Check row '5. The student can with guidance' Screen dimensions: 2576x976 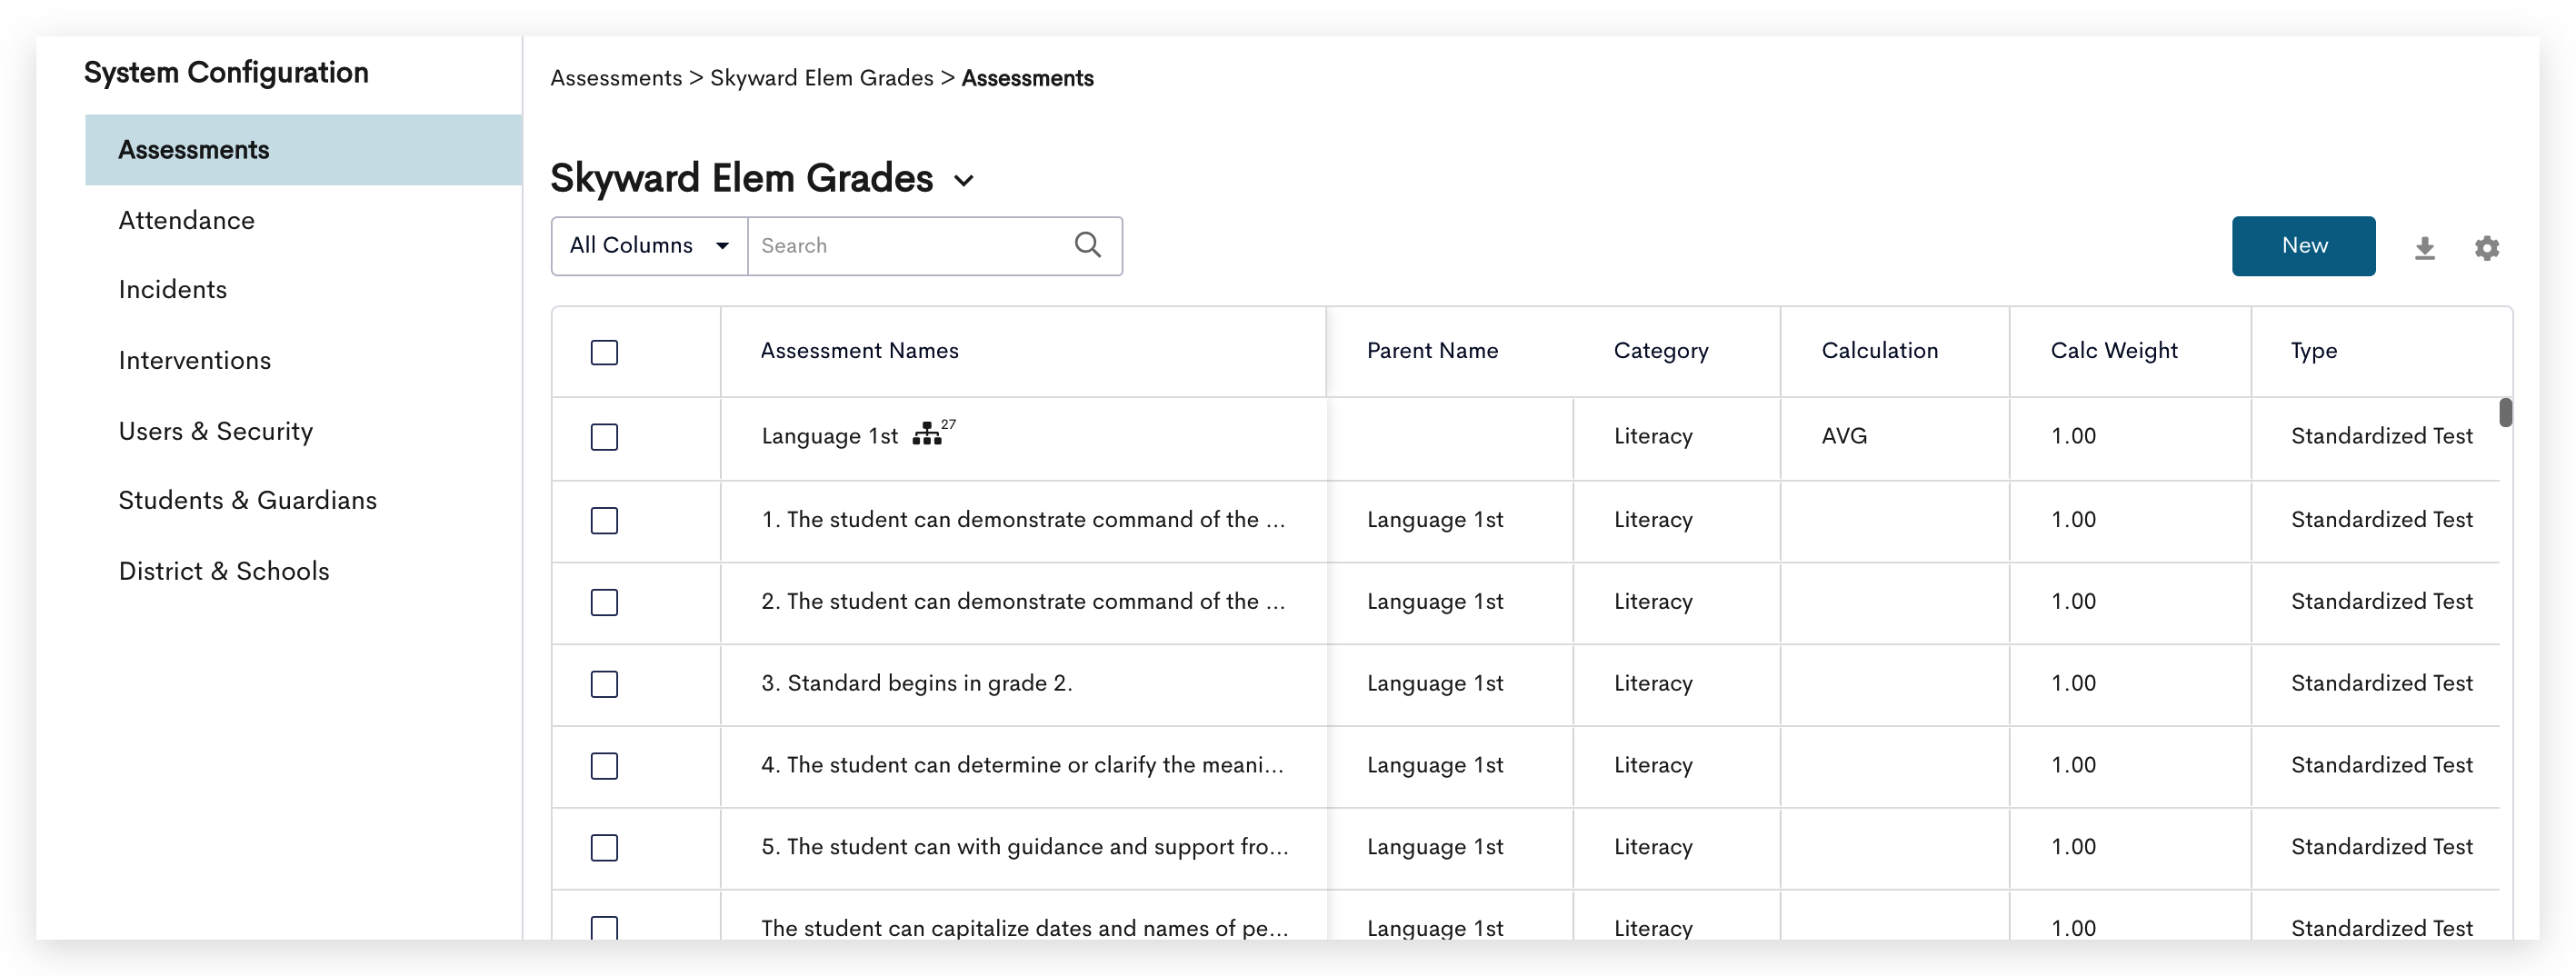pyautogui.click(x=604, y=848)
